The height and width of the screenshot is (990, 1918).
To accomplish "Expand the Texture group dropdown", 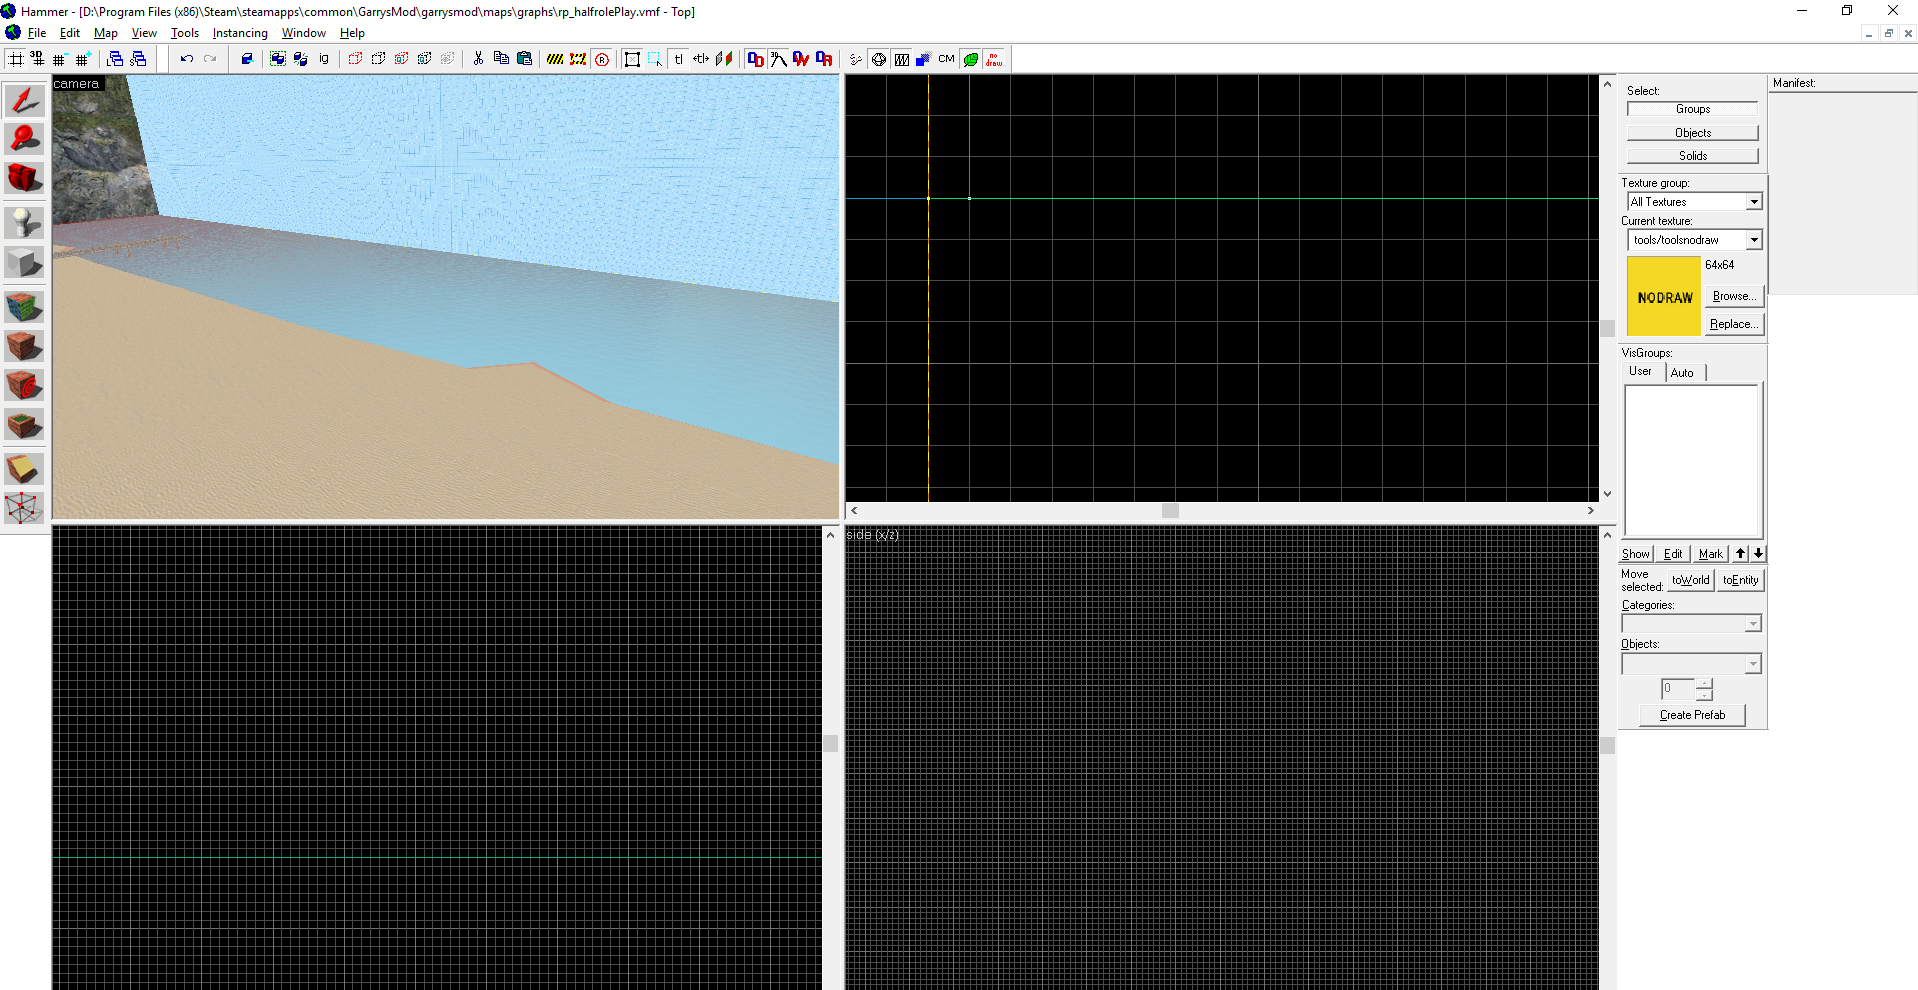I will pyautogui.click(x=1754, y=202).
